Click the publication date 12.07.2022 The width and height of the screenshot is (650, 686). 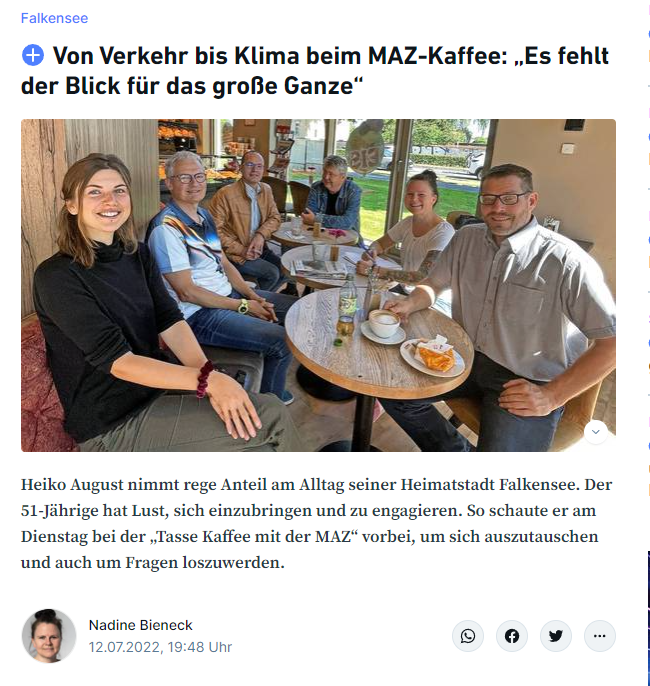160,647
